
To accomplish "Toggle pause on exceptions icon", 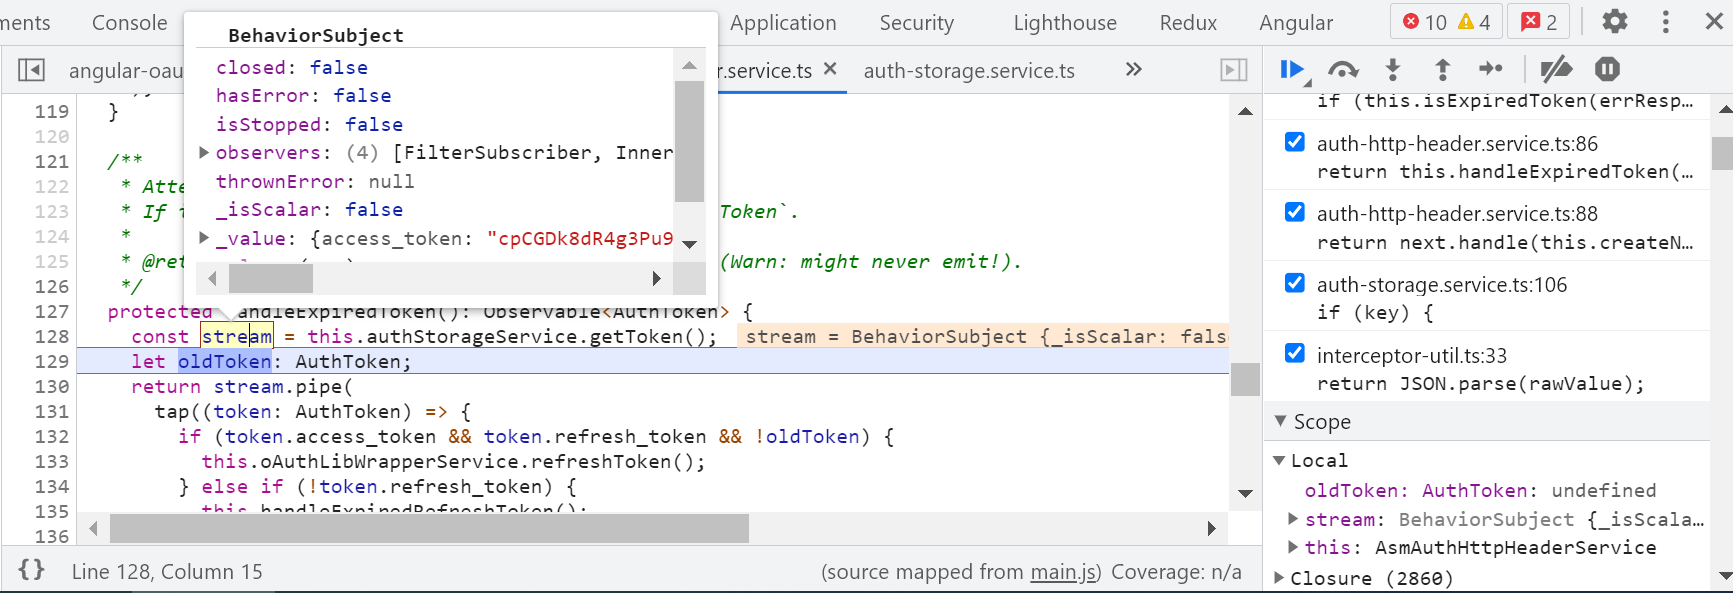I will [1607, 69].
